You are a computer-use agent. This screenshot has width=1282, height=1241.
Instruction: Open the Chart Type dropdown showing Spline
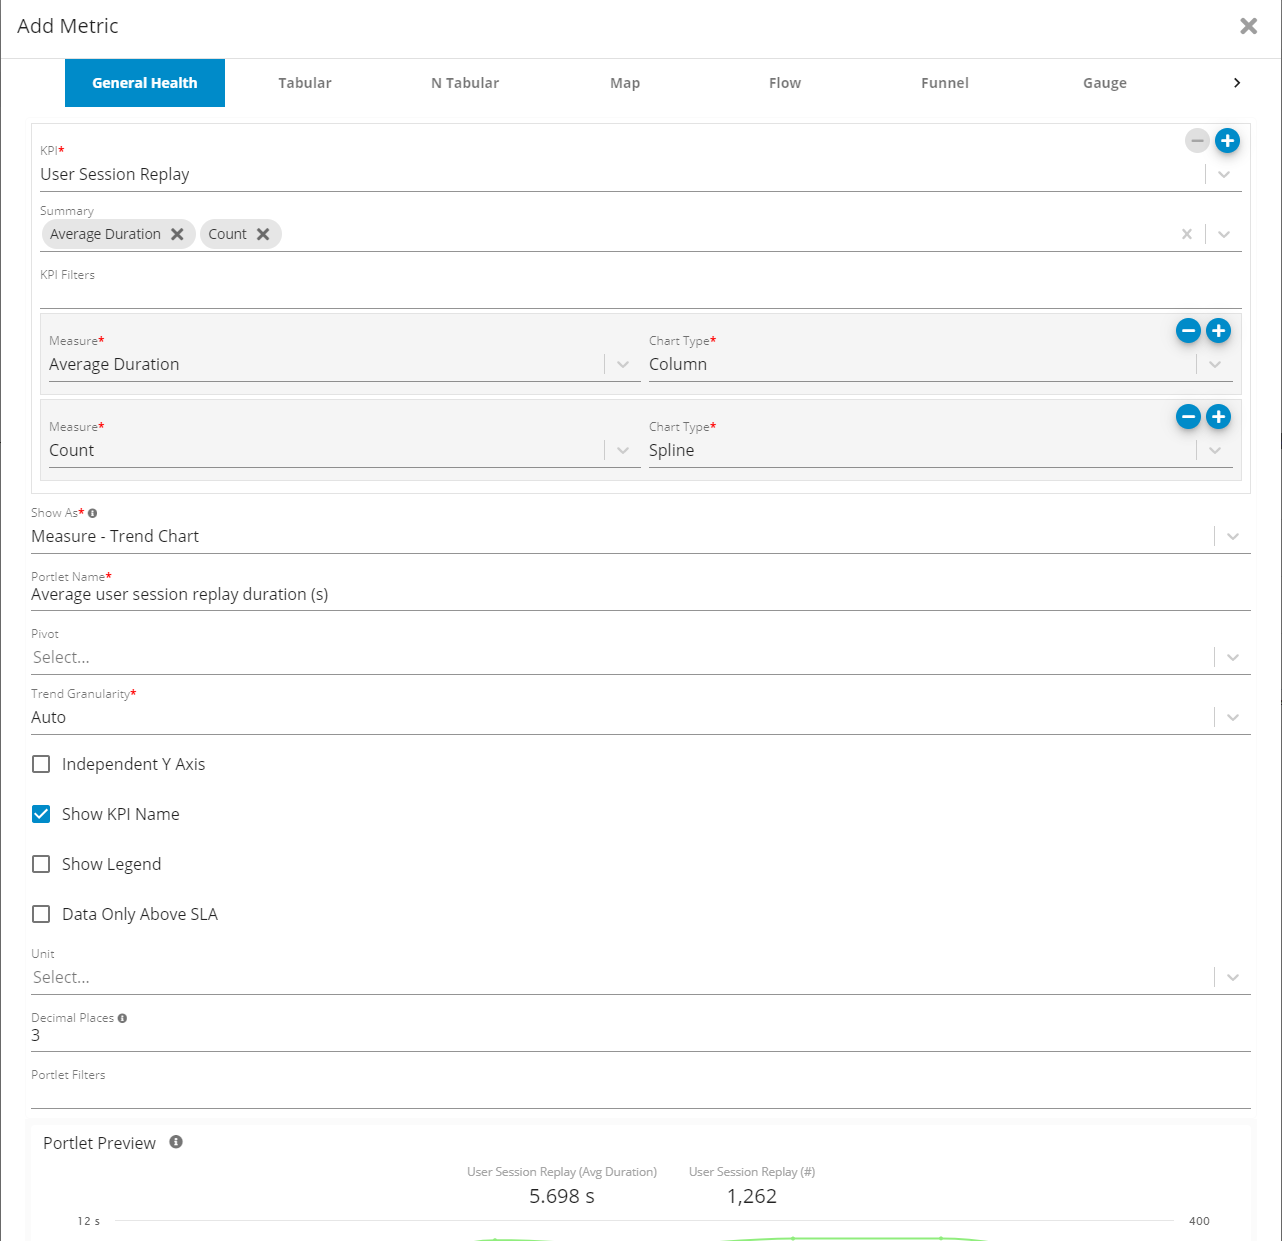point(1214,450)
